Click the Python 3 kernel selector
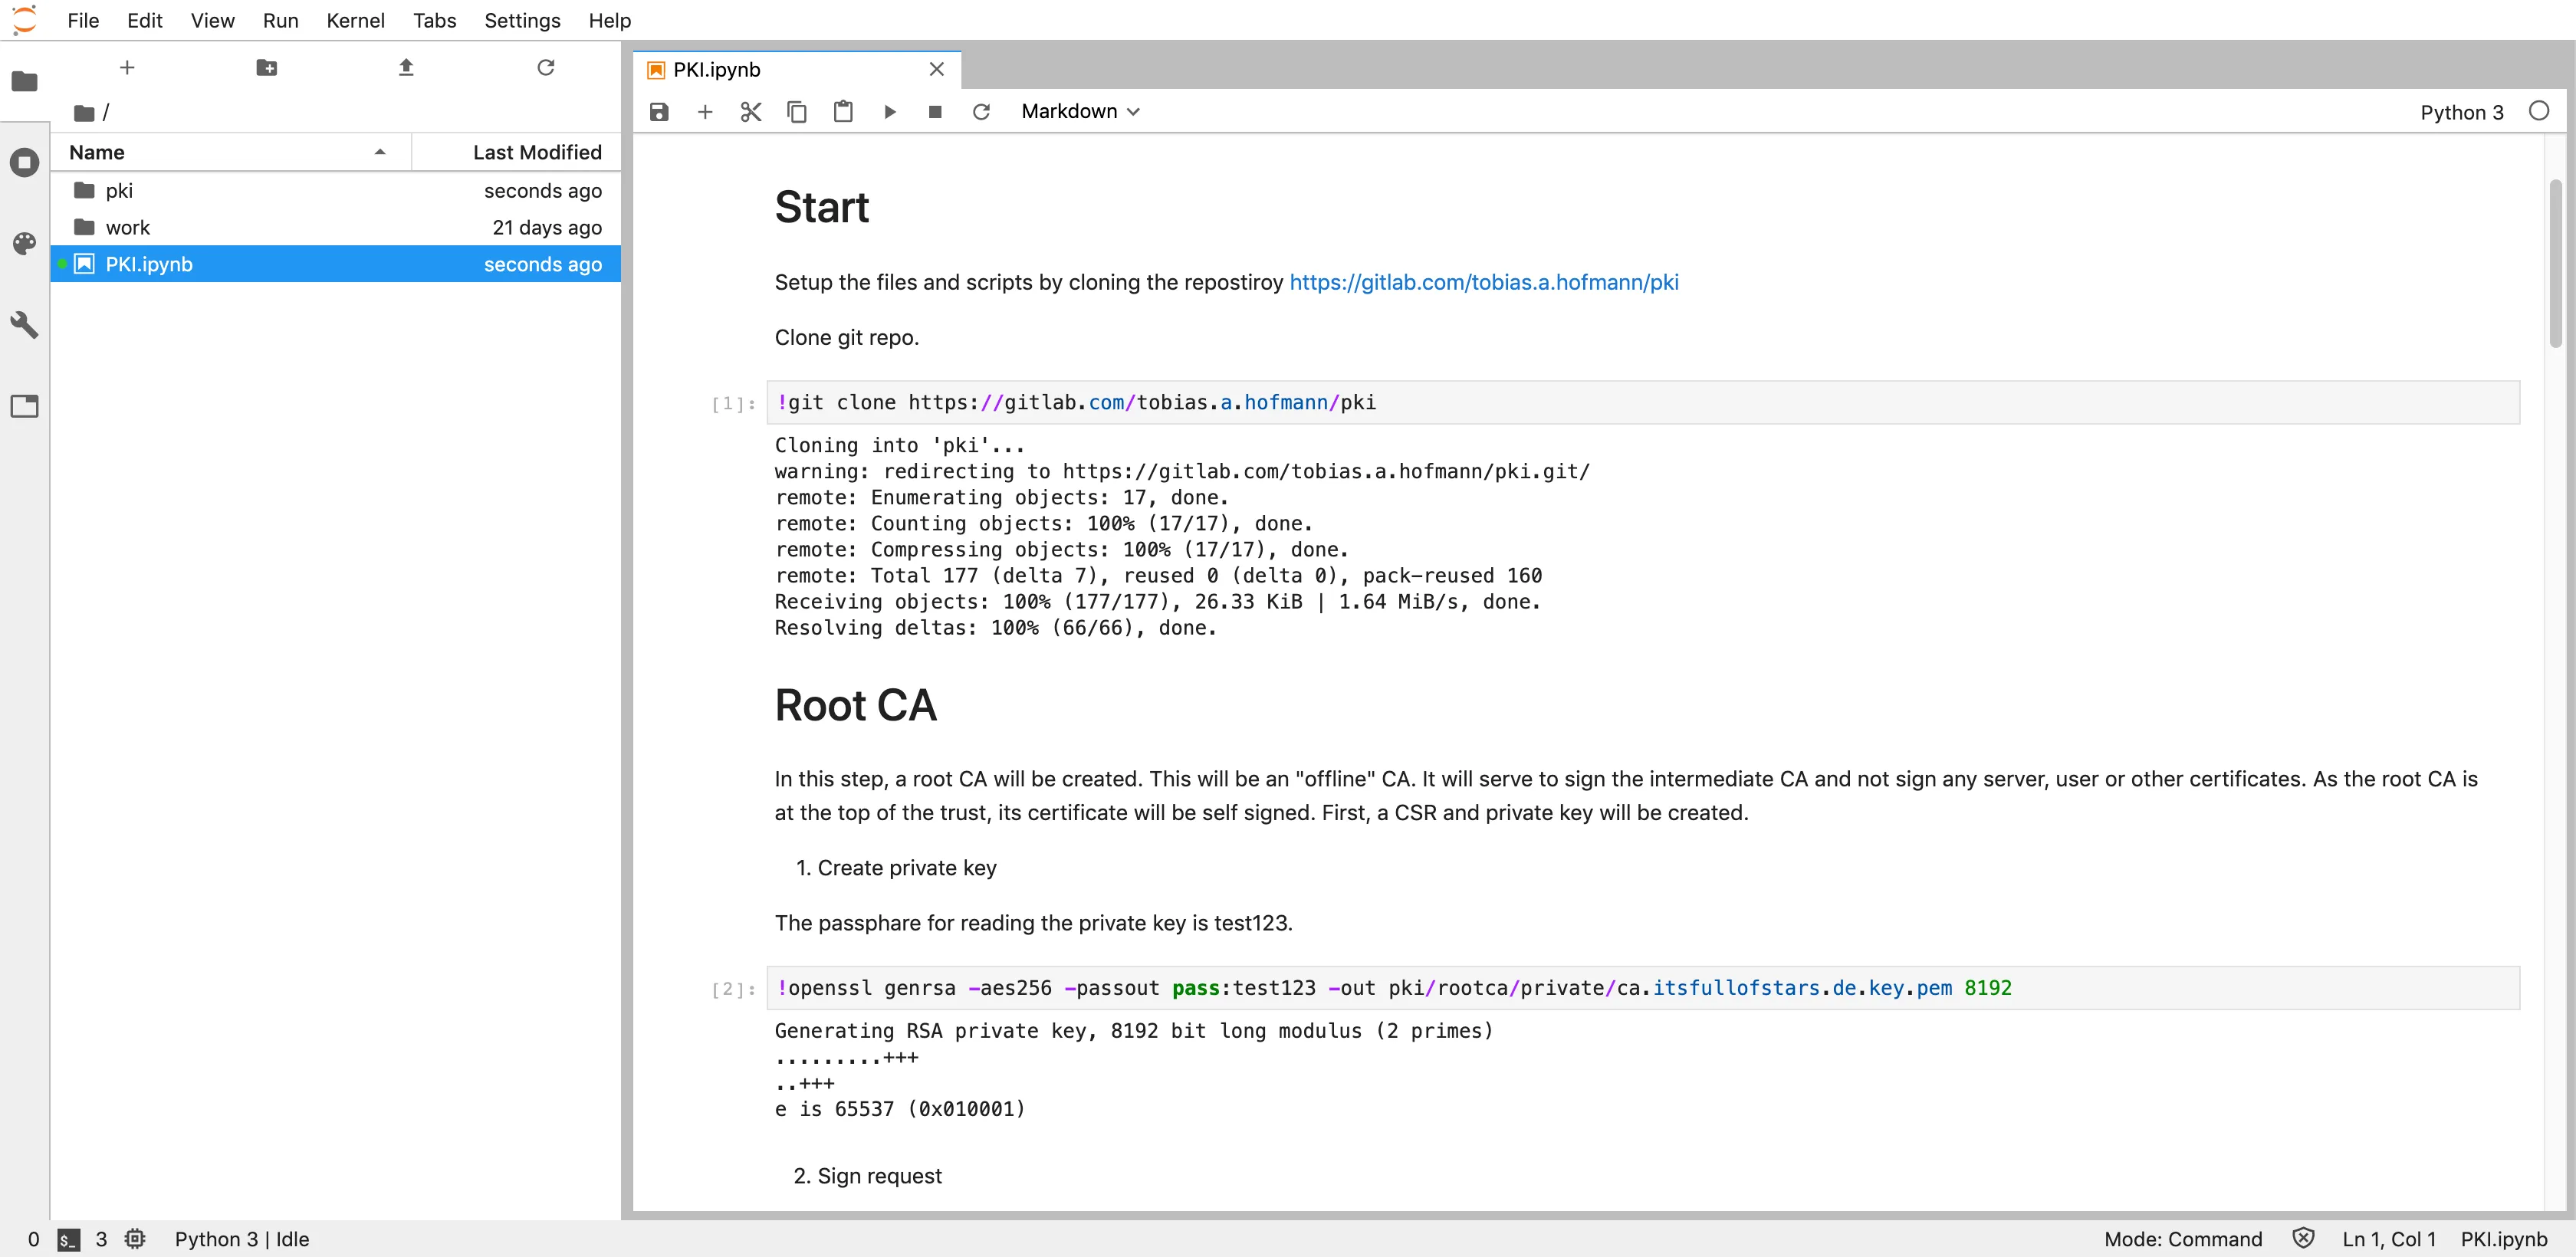 point(2461,112)
